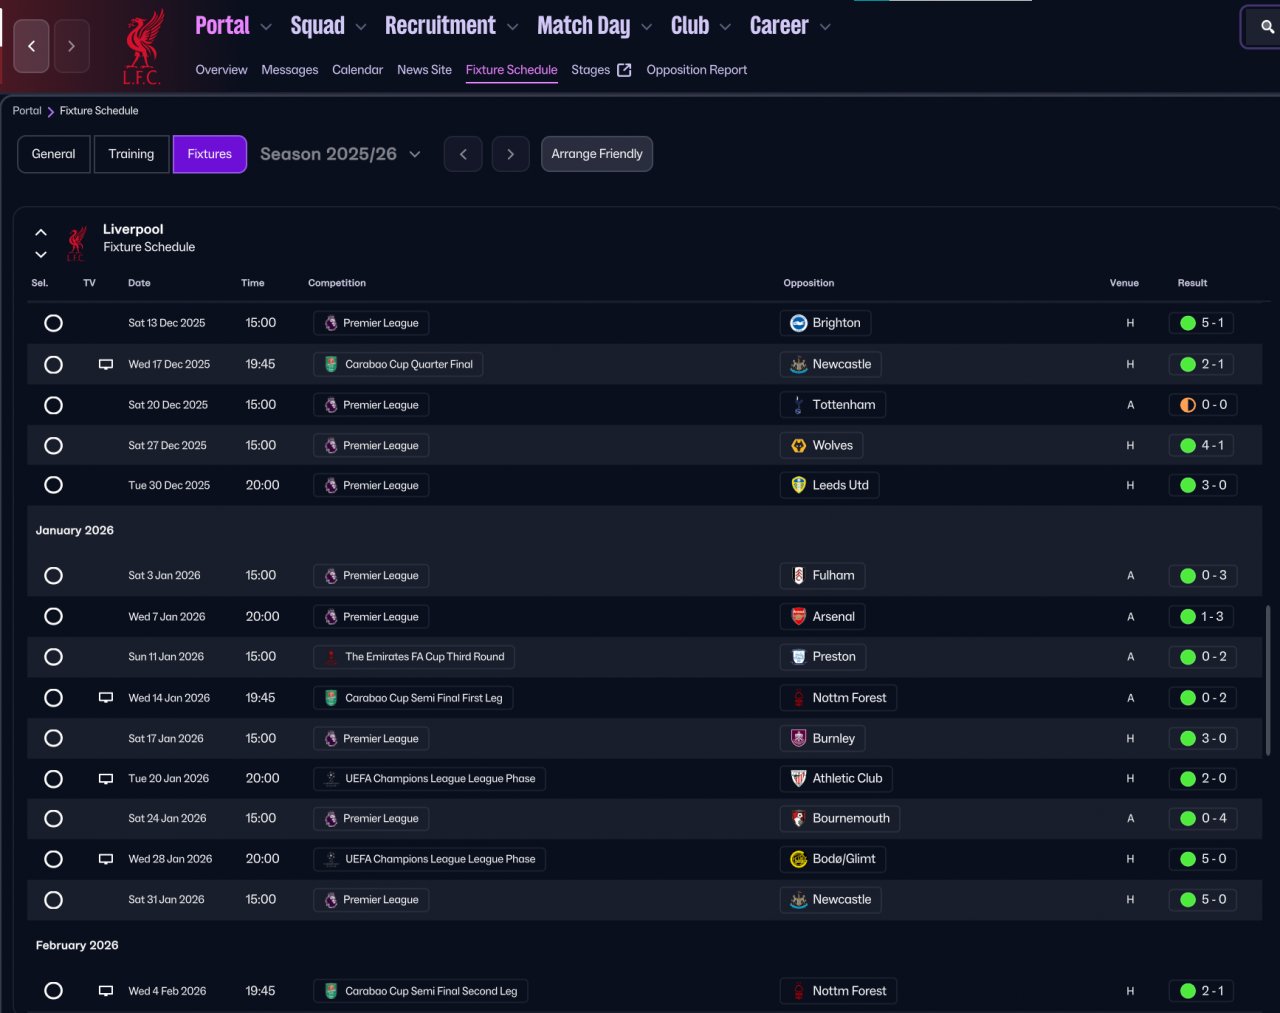Viewport: 1280px width, 1013px height.
Task: Go to the next season with the right arrow
Action: point(511,154)
